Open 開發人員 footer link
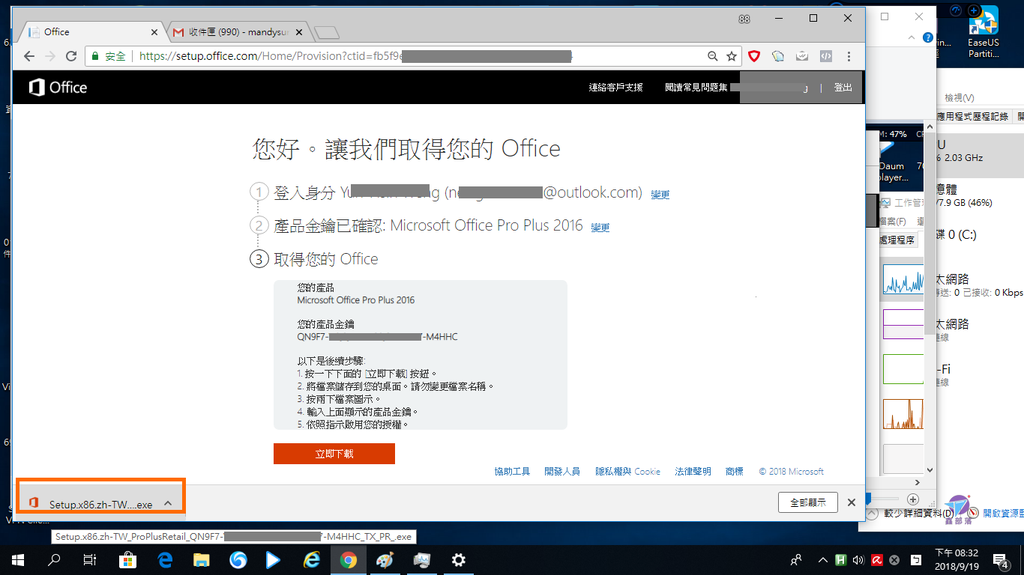Image resolution: width=1024 pixels, height=575 pixels. pyautogui.click(x=562, y=471)
